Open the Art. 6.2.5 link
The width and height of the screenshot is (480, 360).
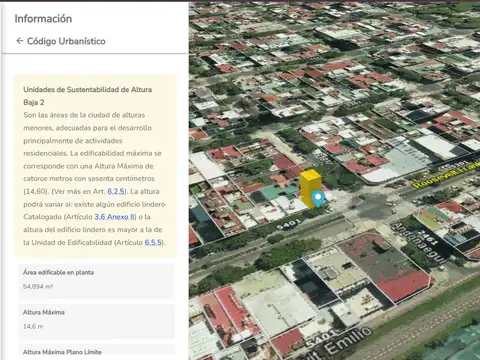coord(116,191)
